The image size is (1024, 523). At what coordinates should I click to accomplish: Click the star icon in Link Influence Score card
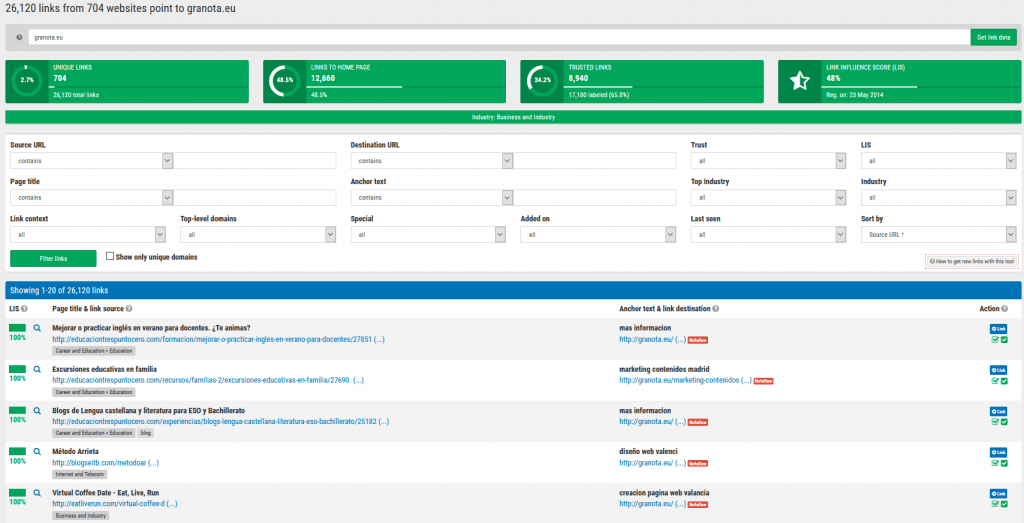tap(799, 81)
